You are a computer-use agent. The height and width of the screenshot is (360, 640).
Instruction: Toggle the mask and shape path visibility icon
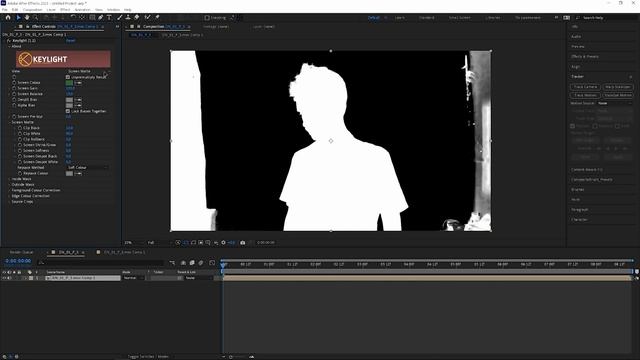193,242
